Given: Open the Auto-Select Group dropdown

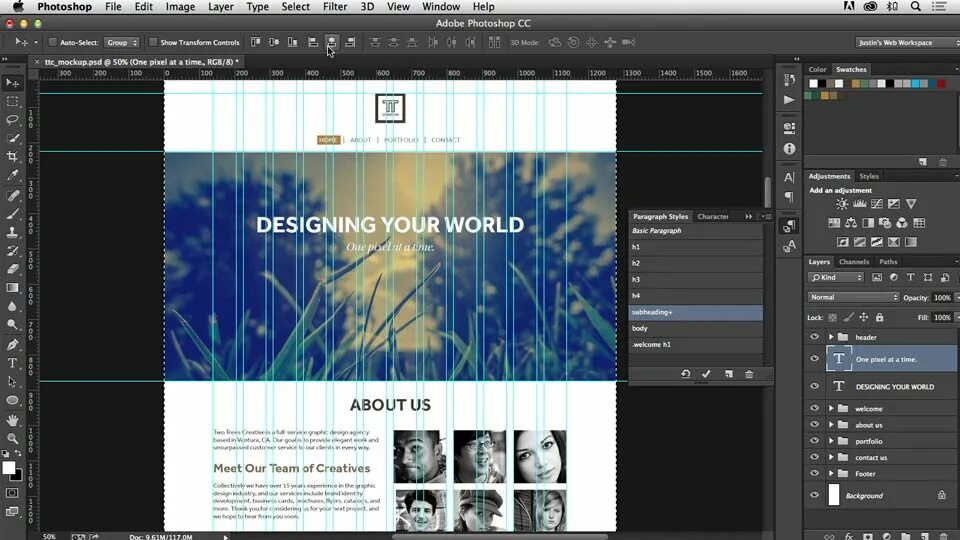Looking at the screenshot, I should coord(122,42).
